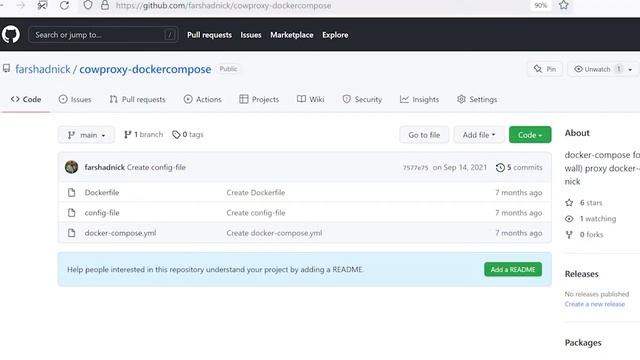This screenshot has height=360, width=640.
Task: Open the Dockerfile file
Action: click(102, 192)
